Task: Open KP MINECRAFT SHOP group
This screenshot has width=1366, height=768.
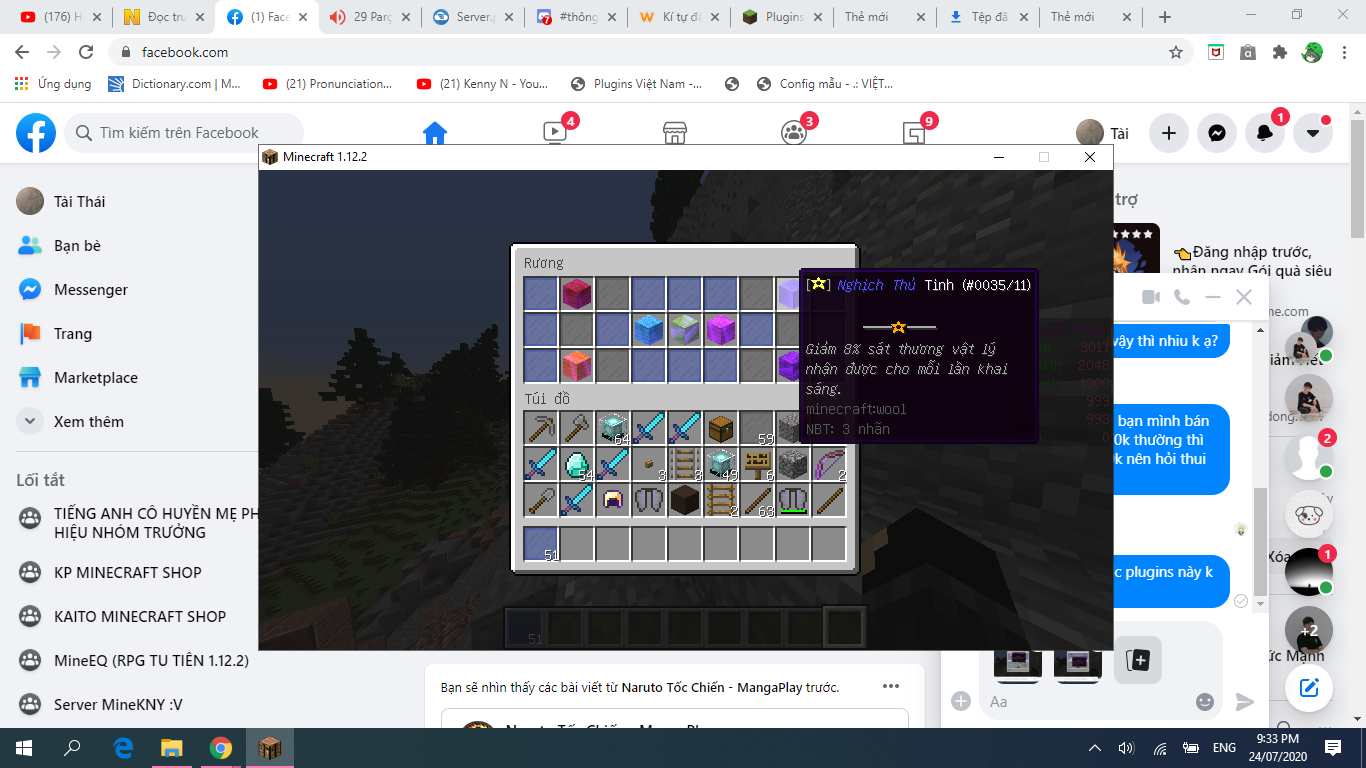Action: (128, 572)
